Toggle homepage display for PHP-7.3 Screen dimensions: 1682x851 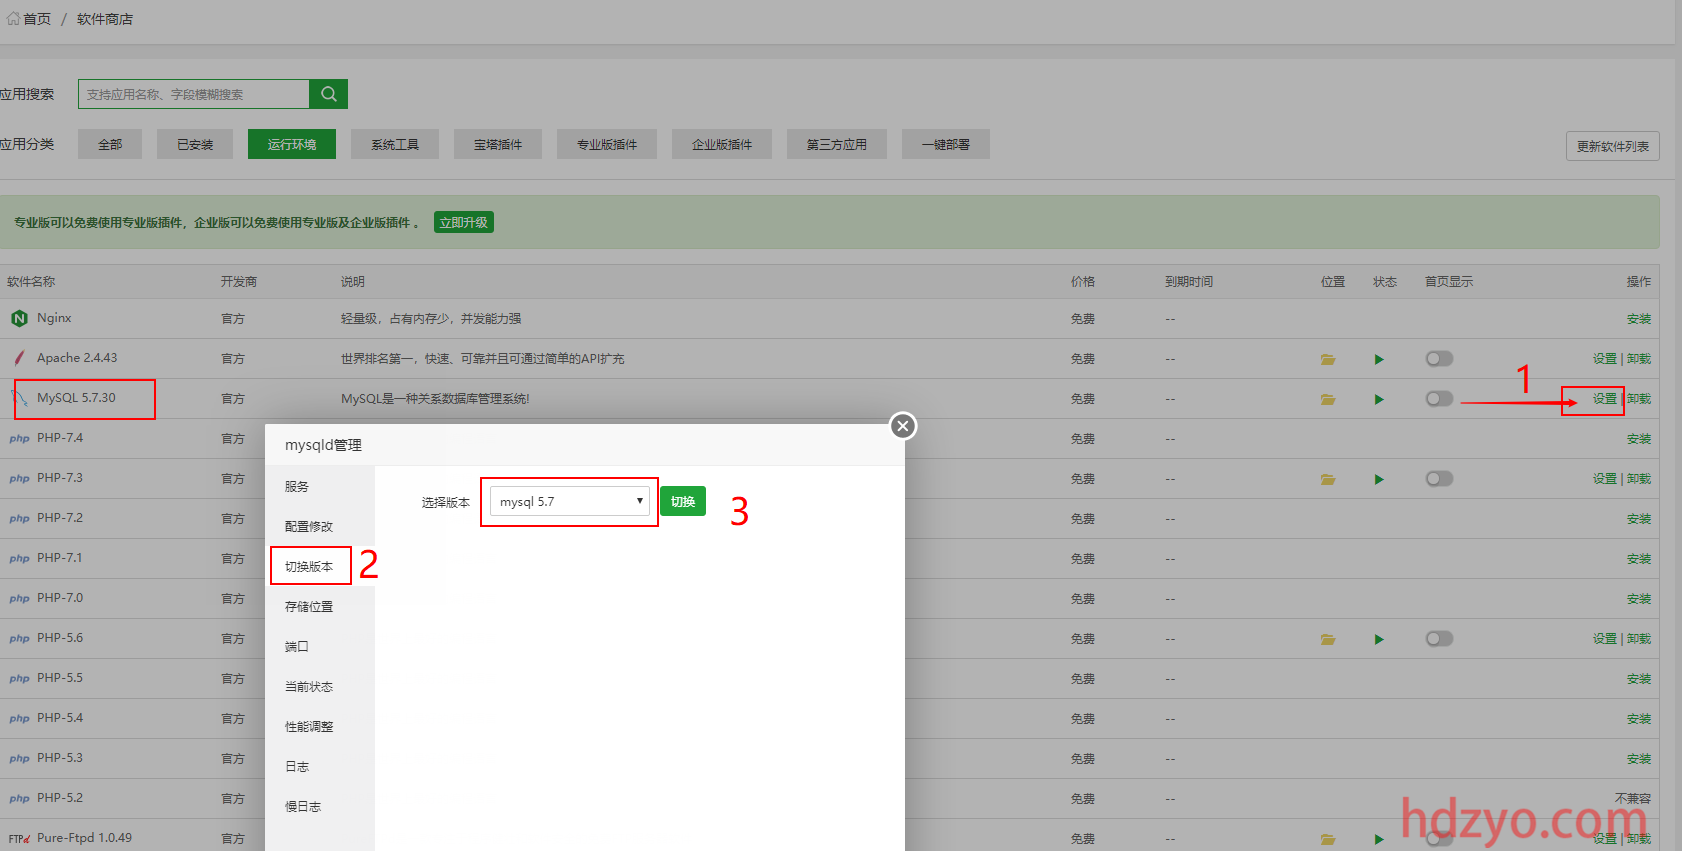(1439, 479)
